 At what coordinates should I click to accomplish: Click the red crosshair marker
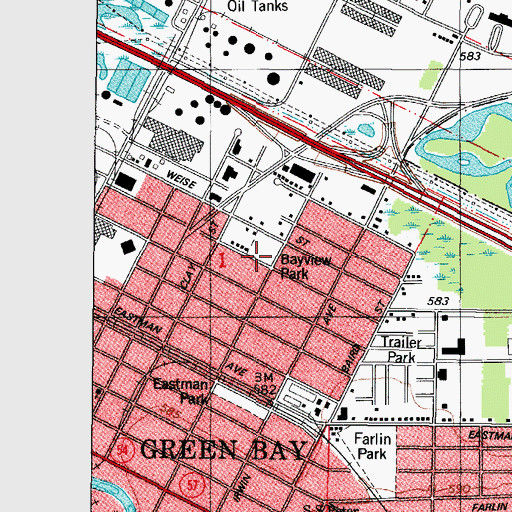coord(256,256)
